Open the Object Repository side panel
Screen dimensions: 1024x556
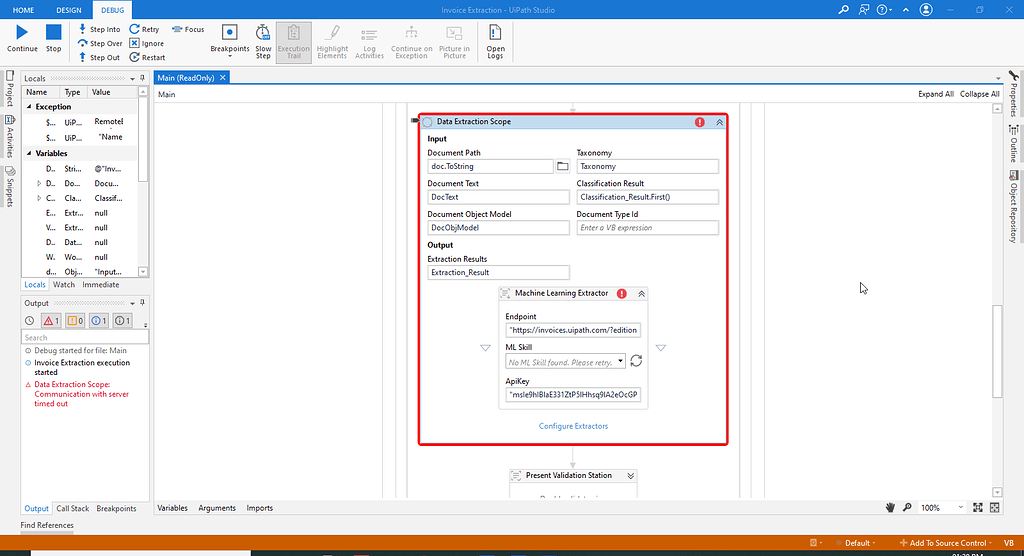[1014, 206]
